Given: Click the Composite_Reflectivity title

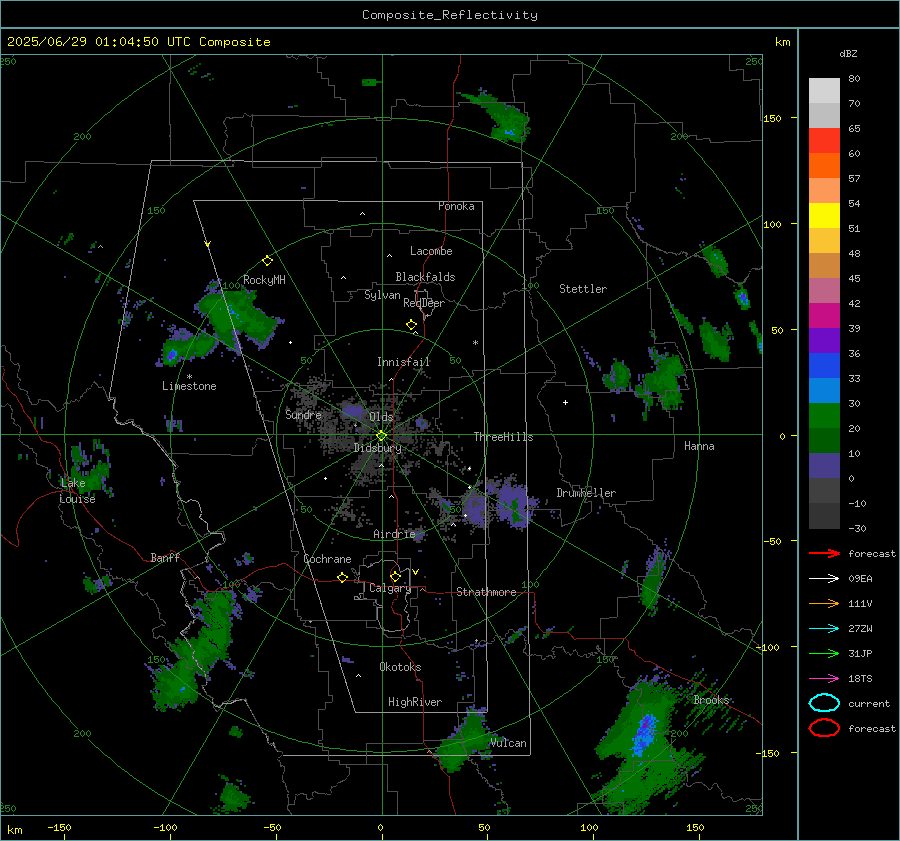Looking at the screenshot, I should 449,15.
